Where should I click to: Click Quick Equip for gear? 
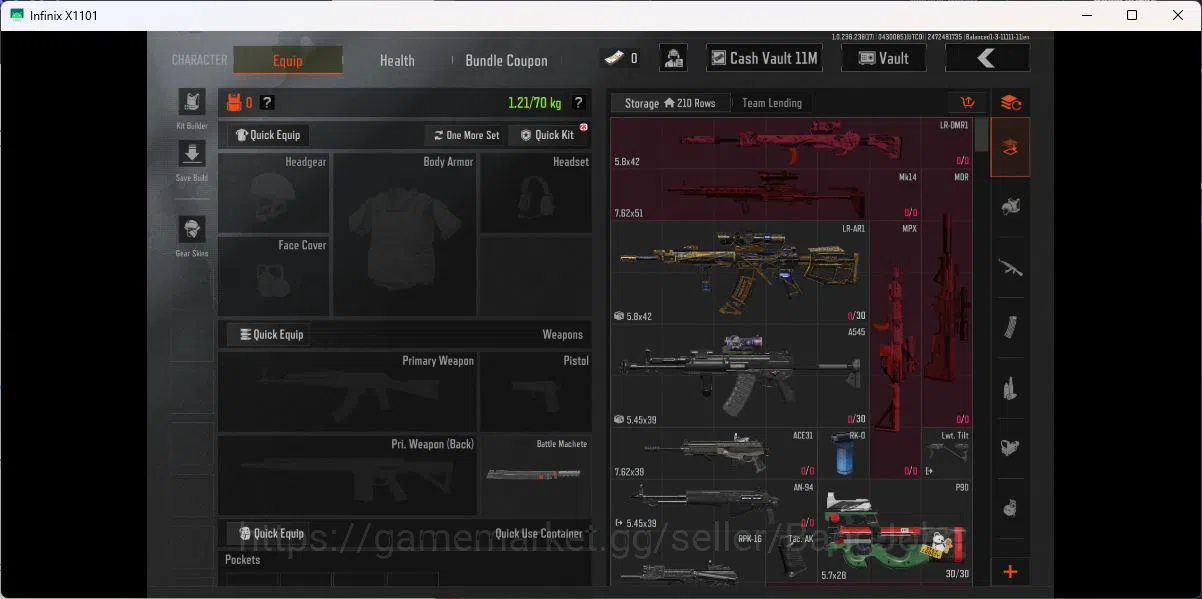pos(269,135)
